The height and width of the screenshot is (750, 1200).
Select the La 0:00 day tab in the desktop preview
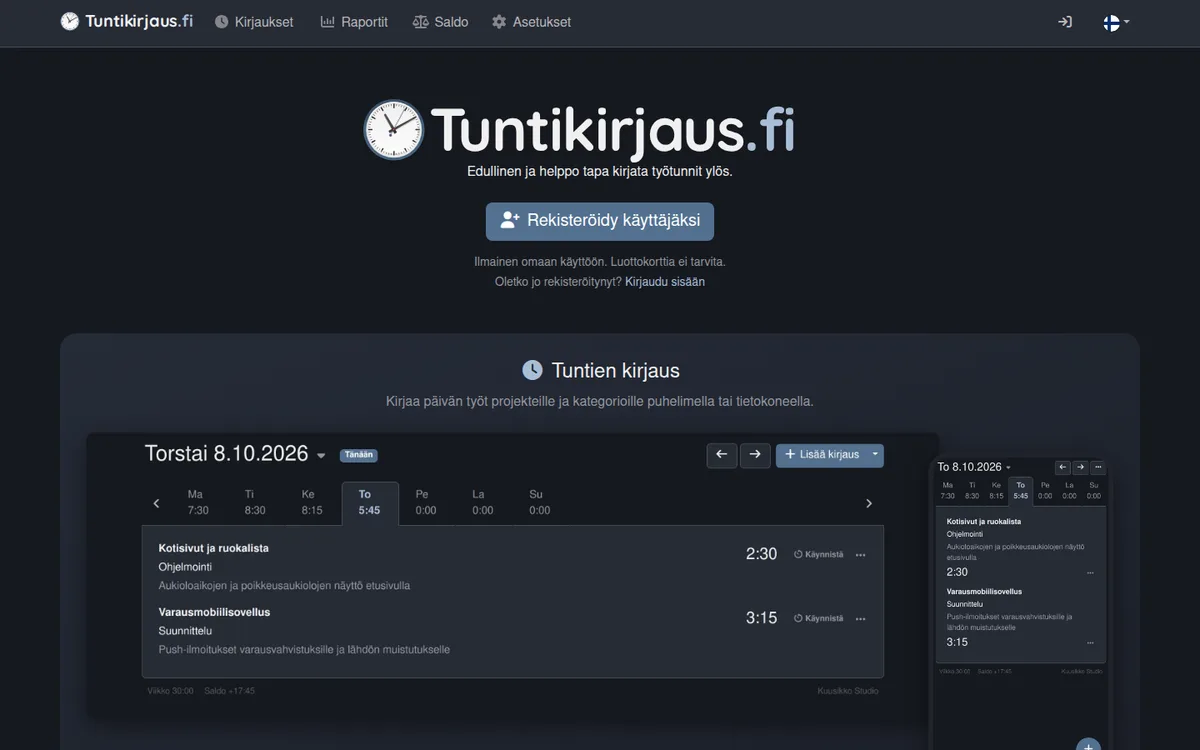(x=483, y=503)
